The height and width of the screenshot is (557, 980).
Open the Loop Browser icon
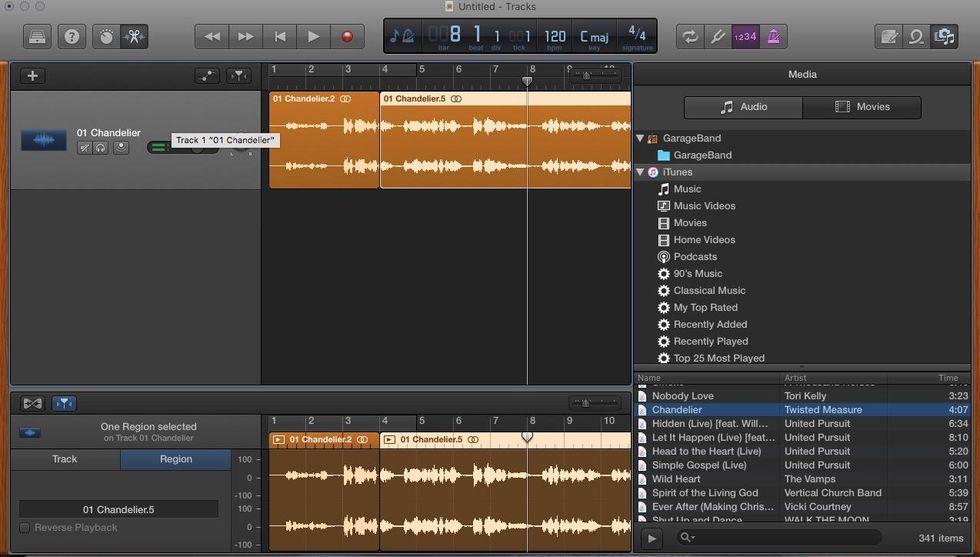click(x=914, y=37)
